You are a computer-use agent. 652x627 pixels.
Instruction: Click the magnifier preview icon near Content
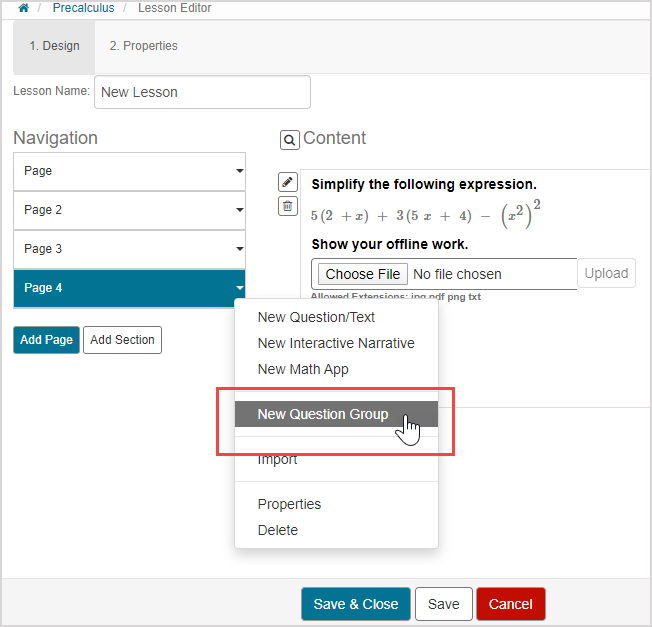[x=289, y=140]
